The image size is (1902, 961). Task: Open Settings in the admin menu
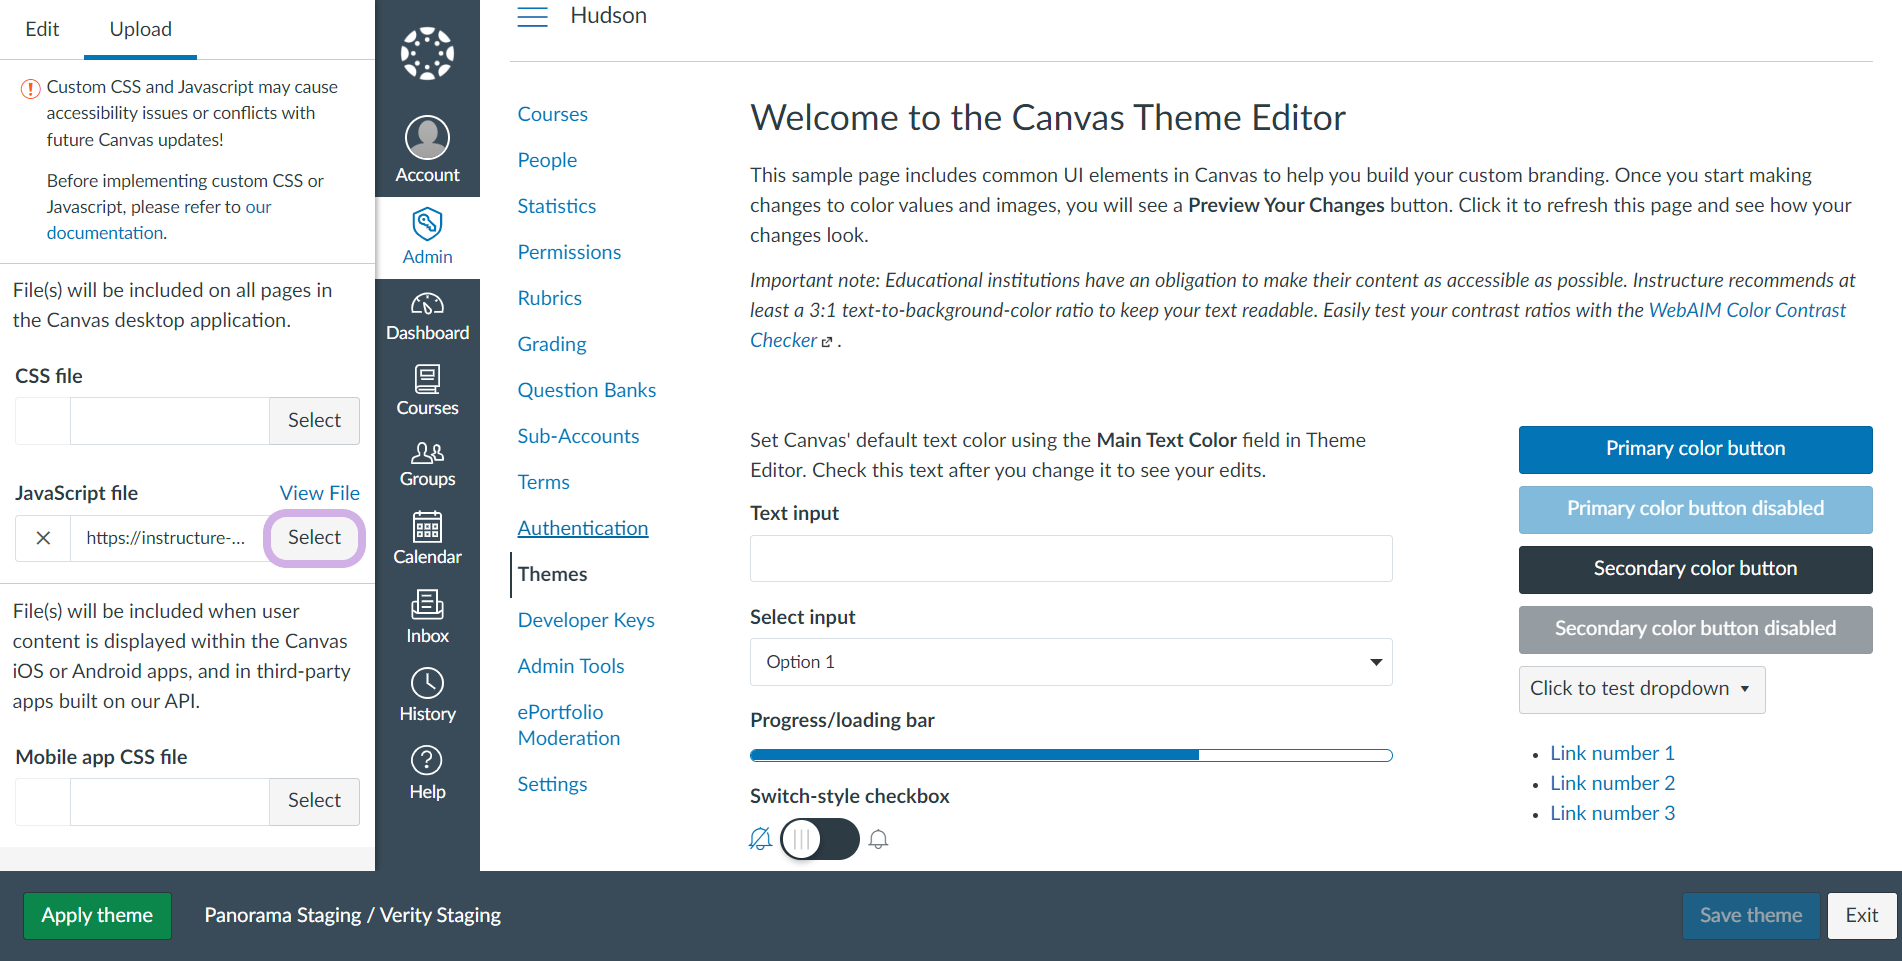pos(552,784)
